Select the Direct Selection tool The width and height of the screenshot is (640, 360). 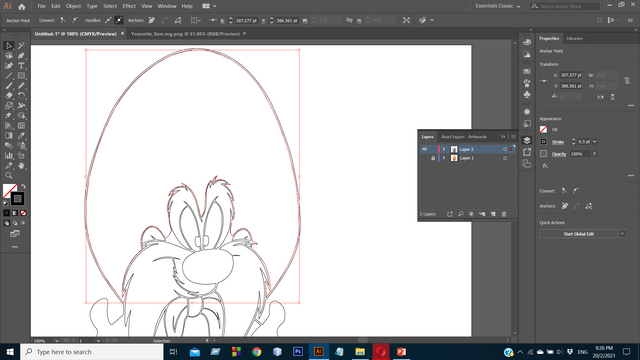(x=9, y=46)
